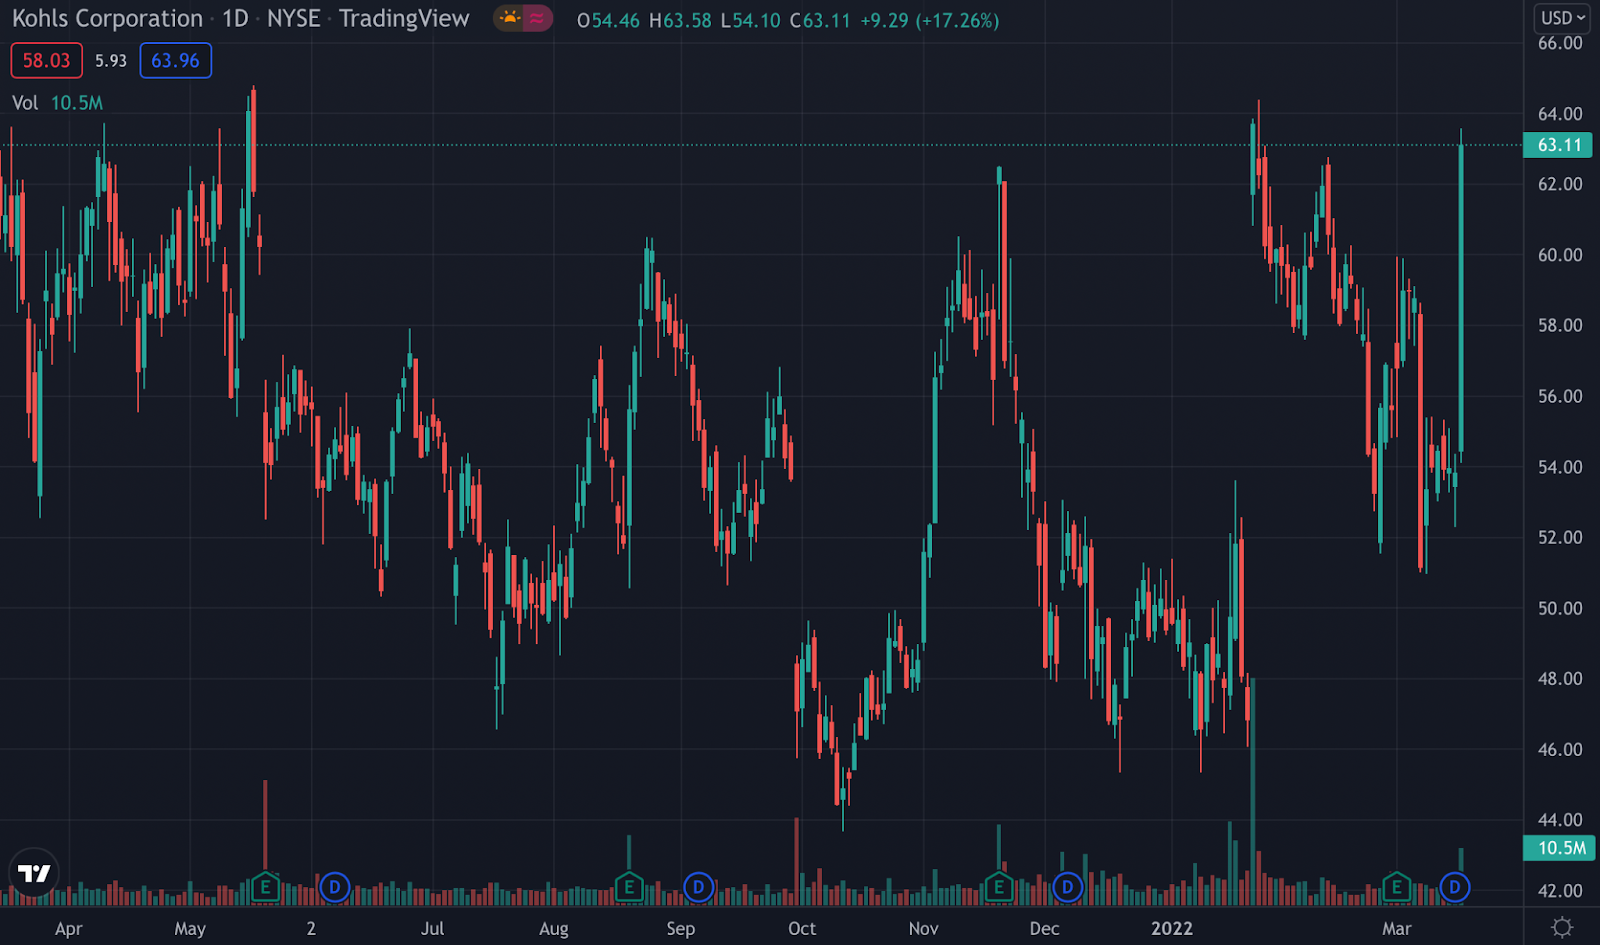Click the NYSE exchange label

coord(293,18)
